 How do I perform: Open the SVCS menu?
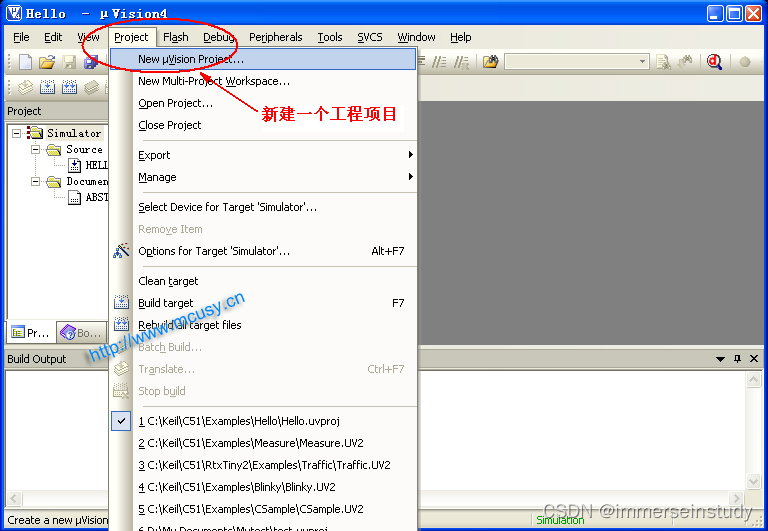pos(369,37)
